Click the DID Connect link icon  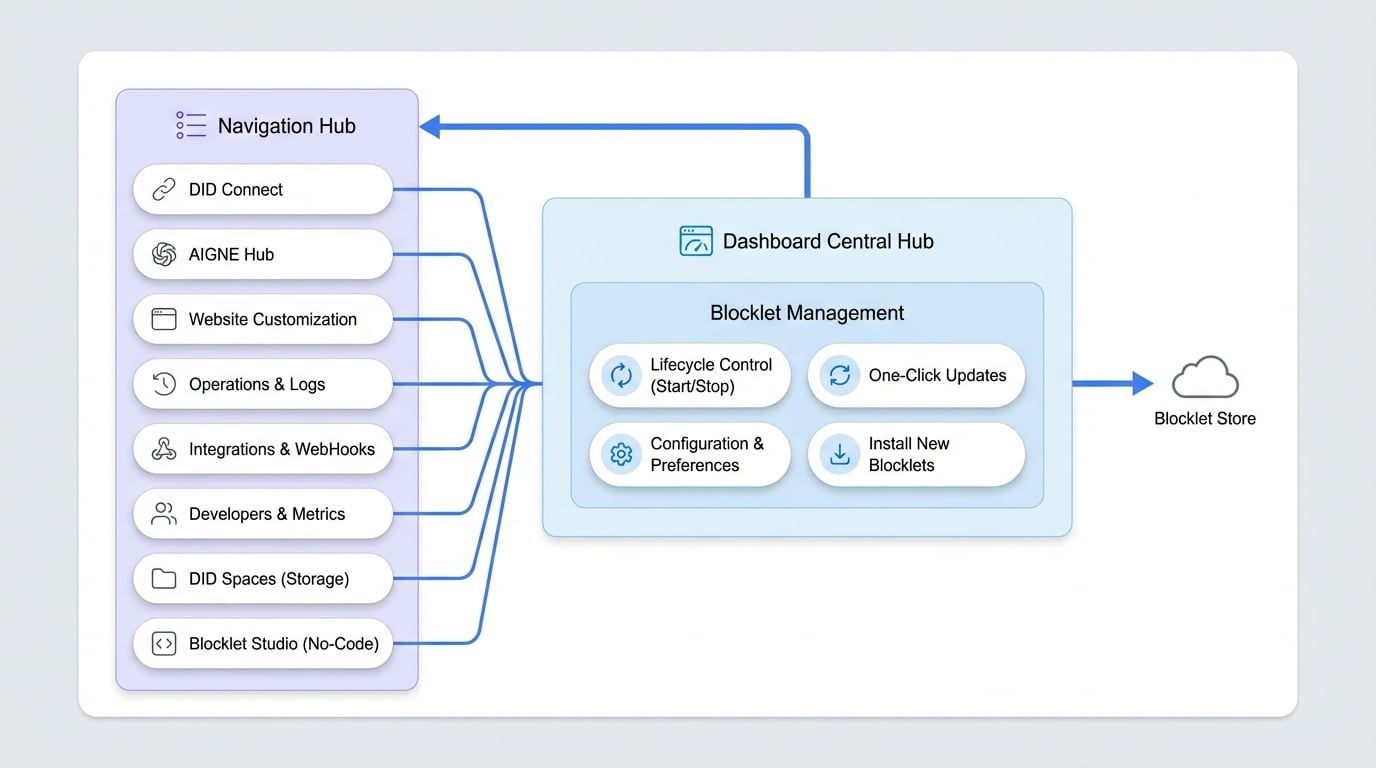[164, 190]
